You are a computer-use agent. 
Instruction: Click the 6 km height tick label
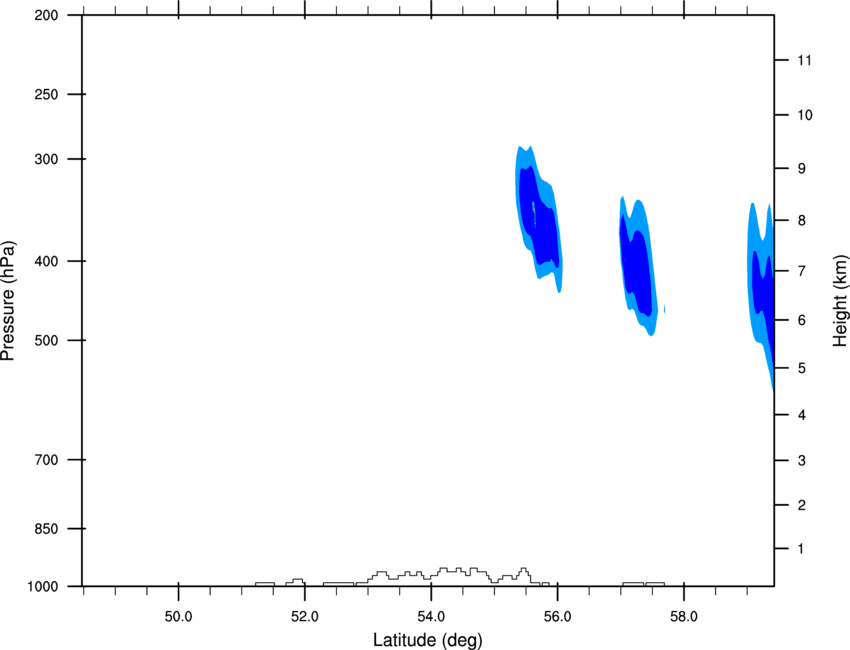[x=802, y=320]
